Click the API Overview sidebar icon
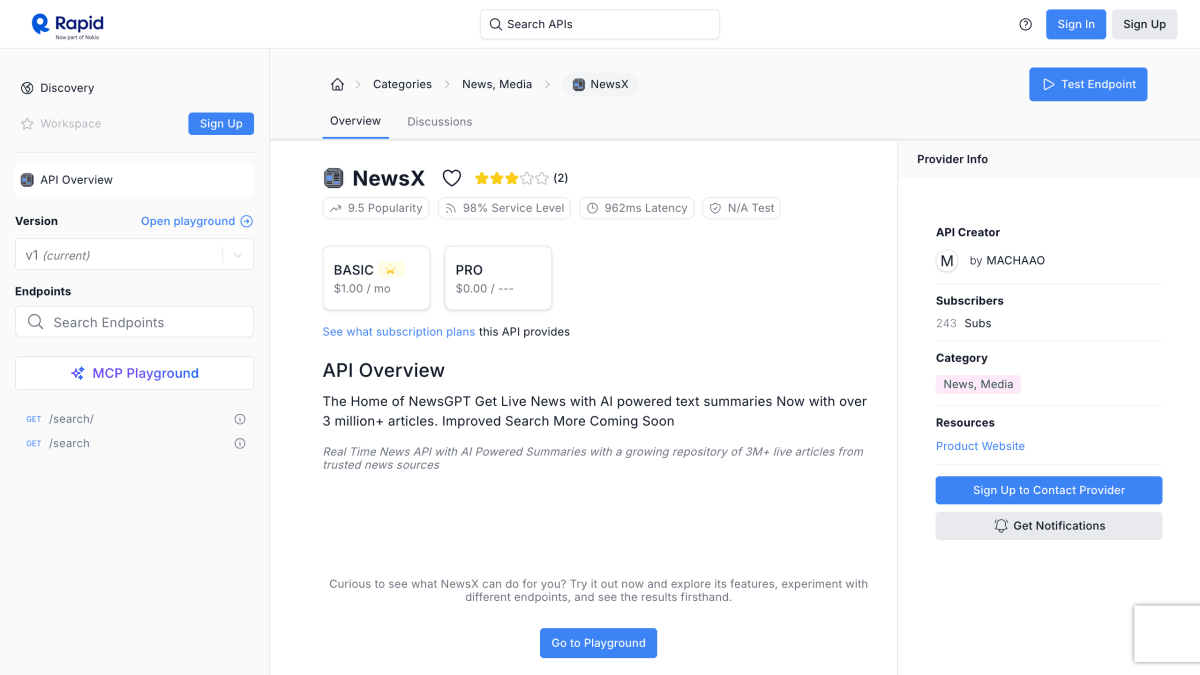1200x675 pixels. click(x=27, y=180)
